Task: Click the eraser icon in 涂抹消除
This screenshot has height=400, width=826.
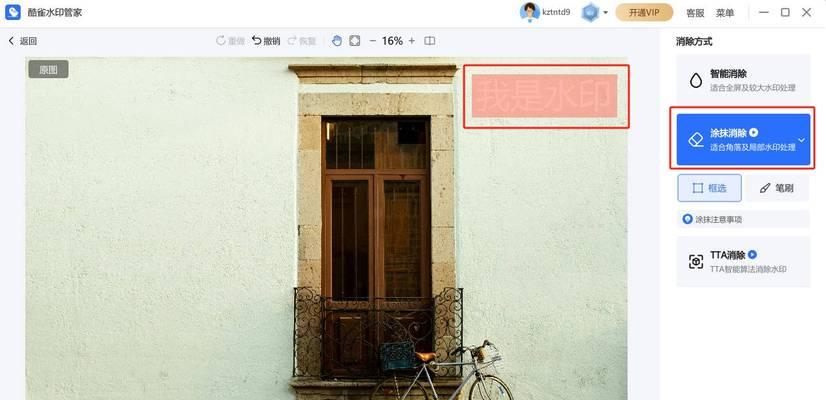Action: click(696, 140)
